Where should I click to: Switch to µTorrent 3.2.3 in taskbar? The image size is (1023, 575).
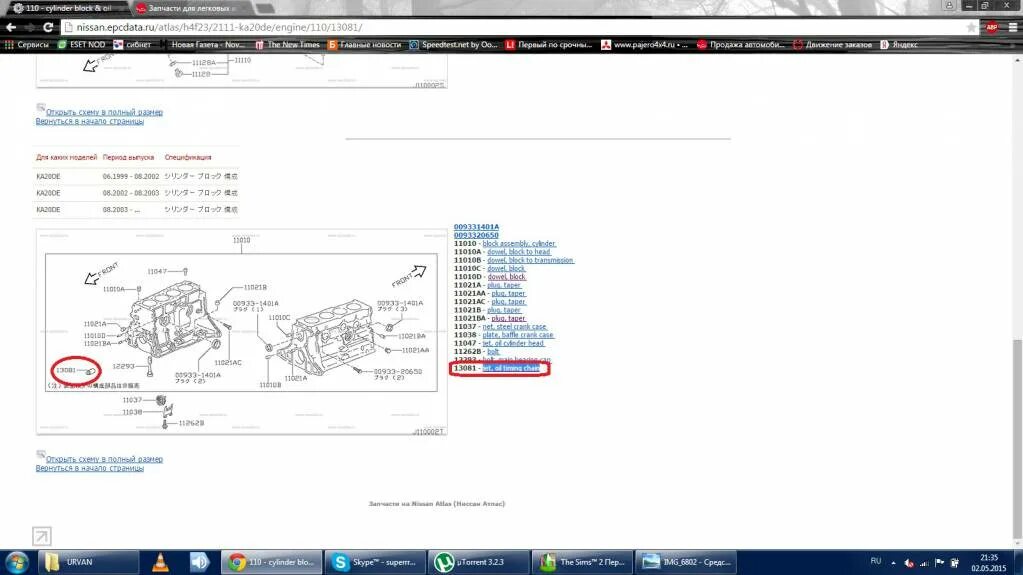point(478,562)
